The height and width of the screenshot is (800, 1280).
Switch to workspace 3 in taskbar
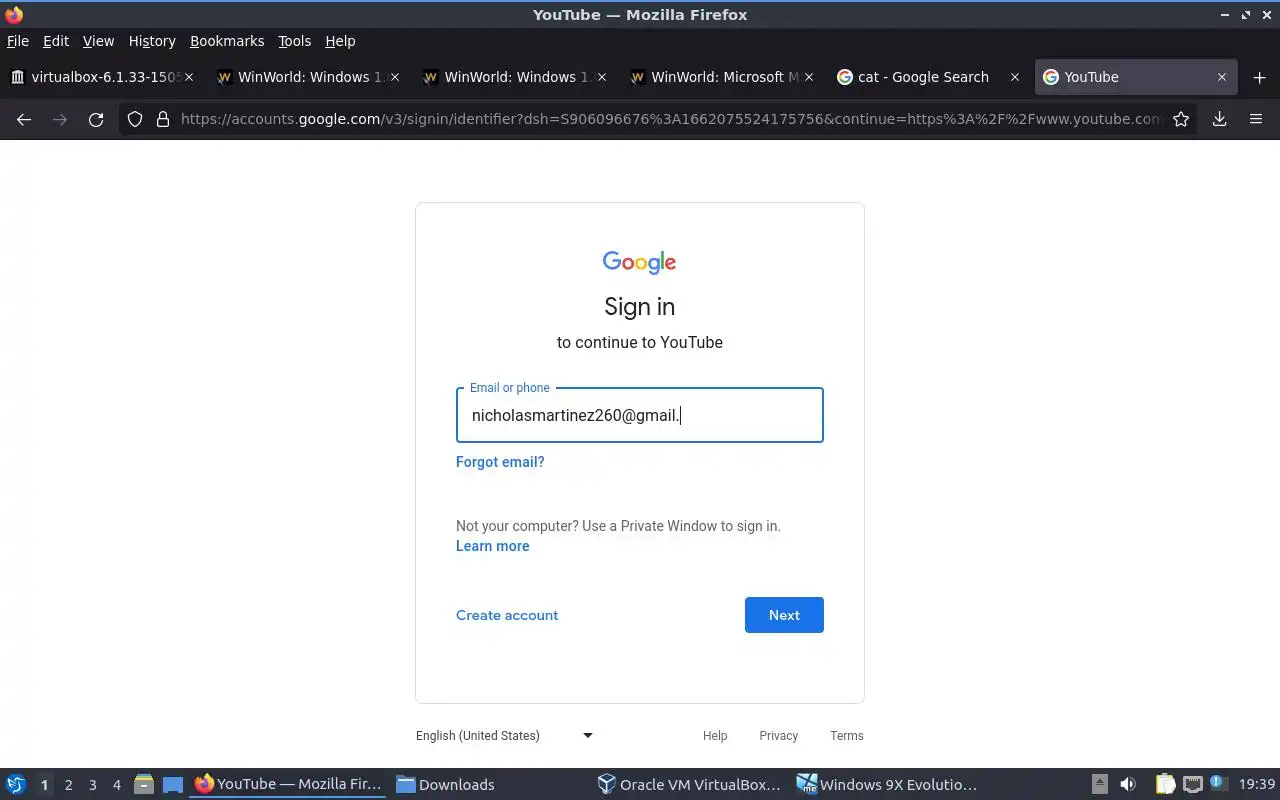(93, 785)
